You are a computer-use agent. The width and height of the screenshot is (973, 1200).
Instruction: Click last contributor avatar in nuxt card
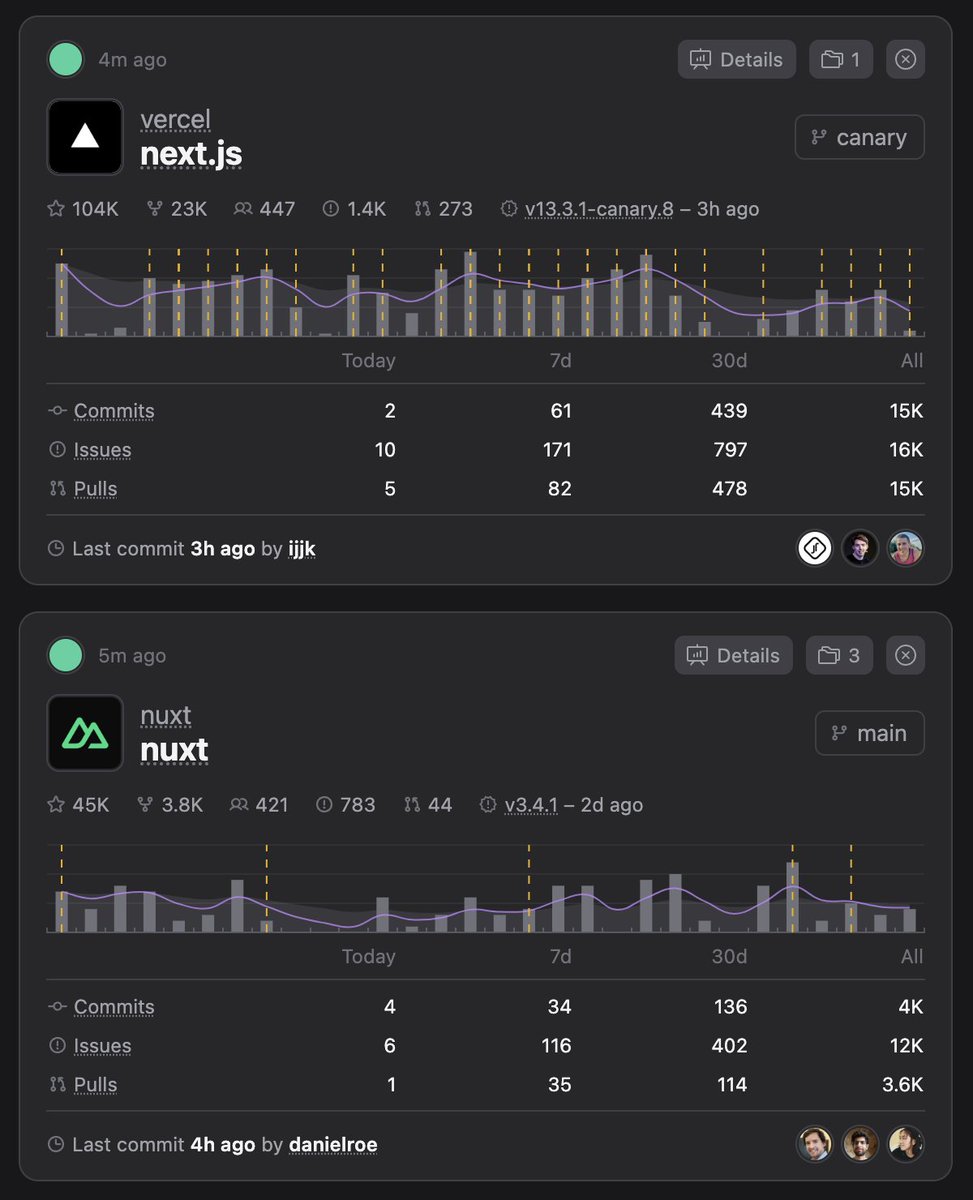click(x=905, y=1144)
